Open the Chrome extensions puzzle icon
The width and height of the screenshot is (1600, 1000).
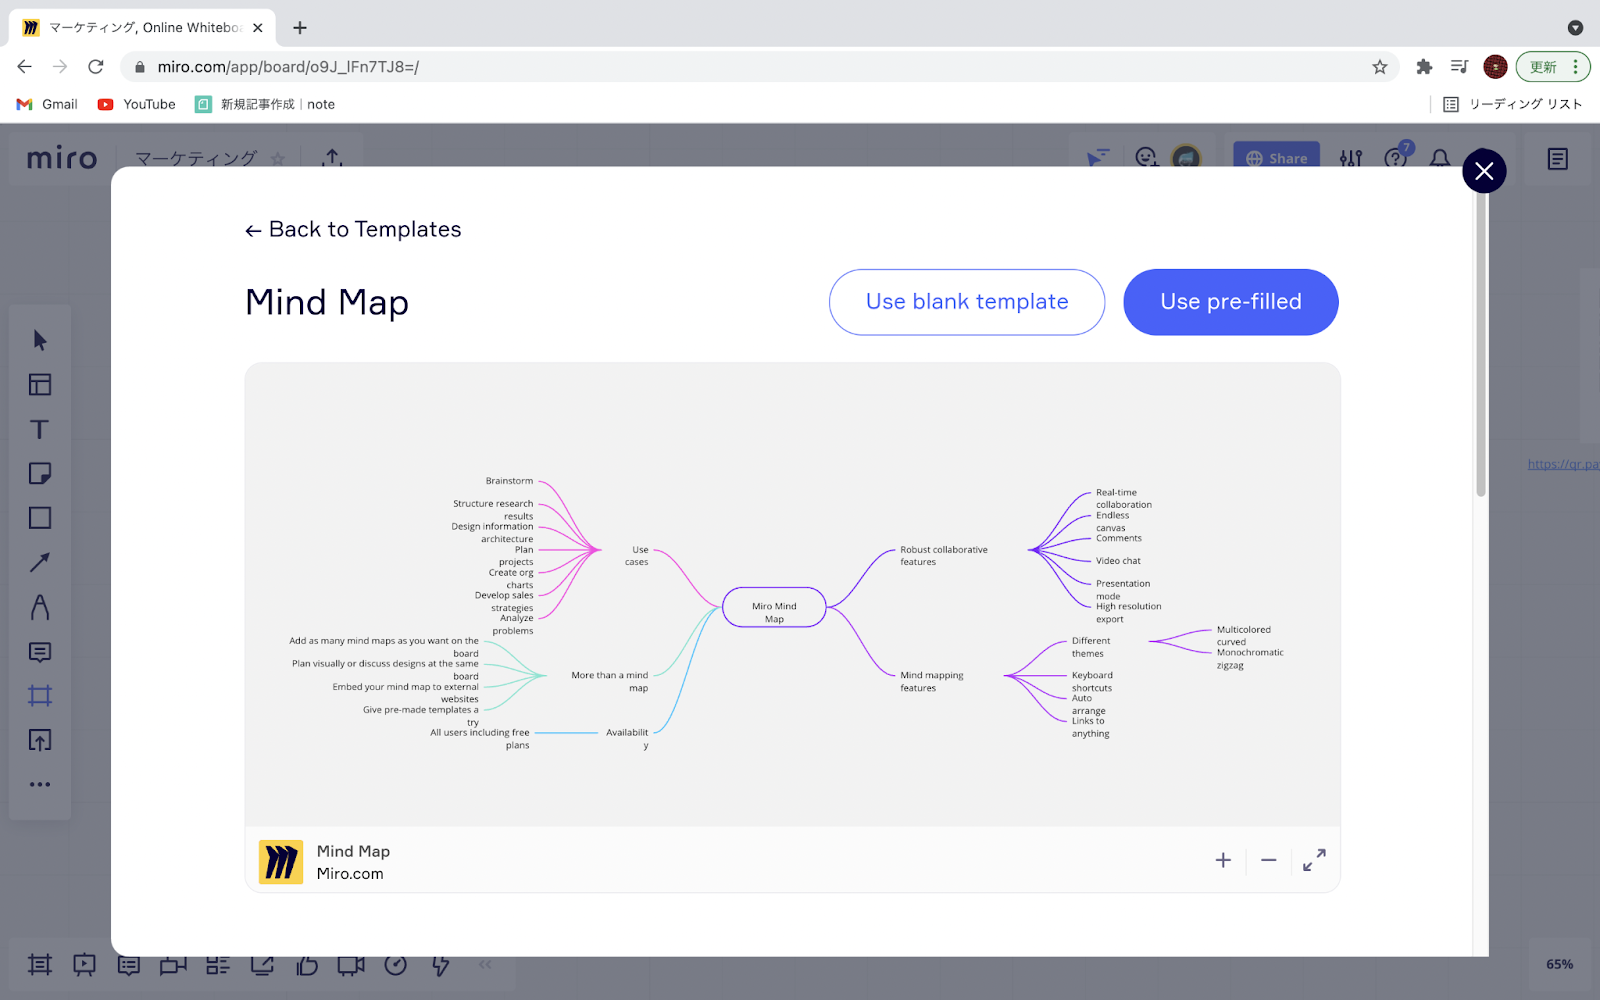[1424, 67]
